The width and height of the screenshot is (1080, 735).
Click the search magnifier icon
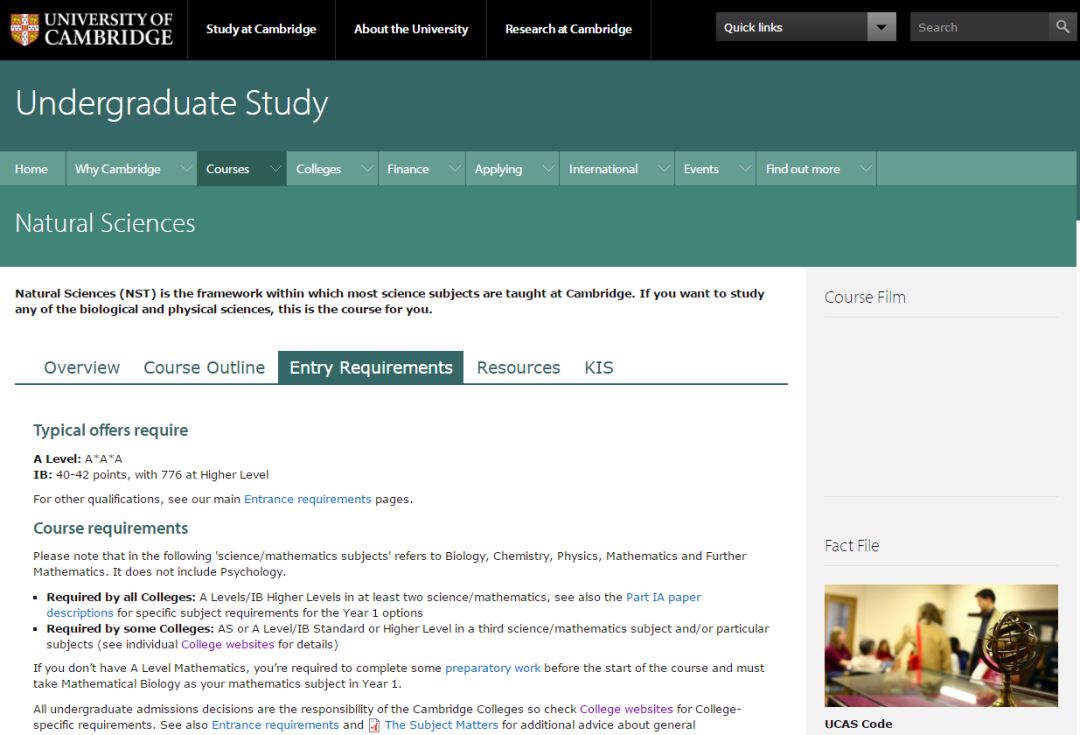coord(1063,27)
